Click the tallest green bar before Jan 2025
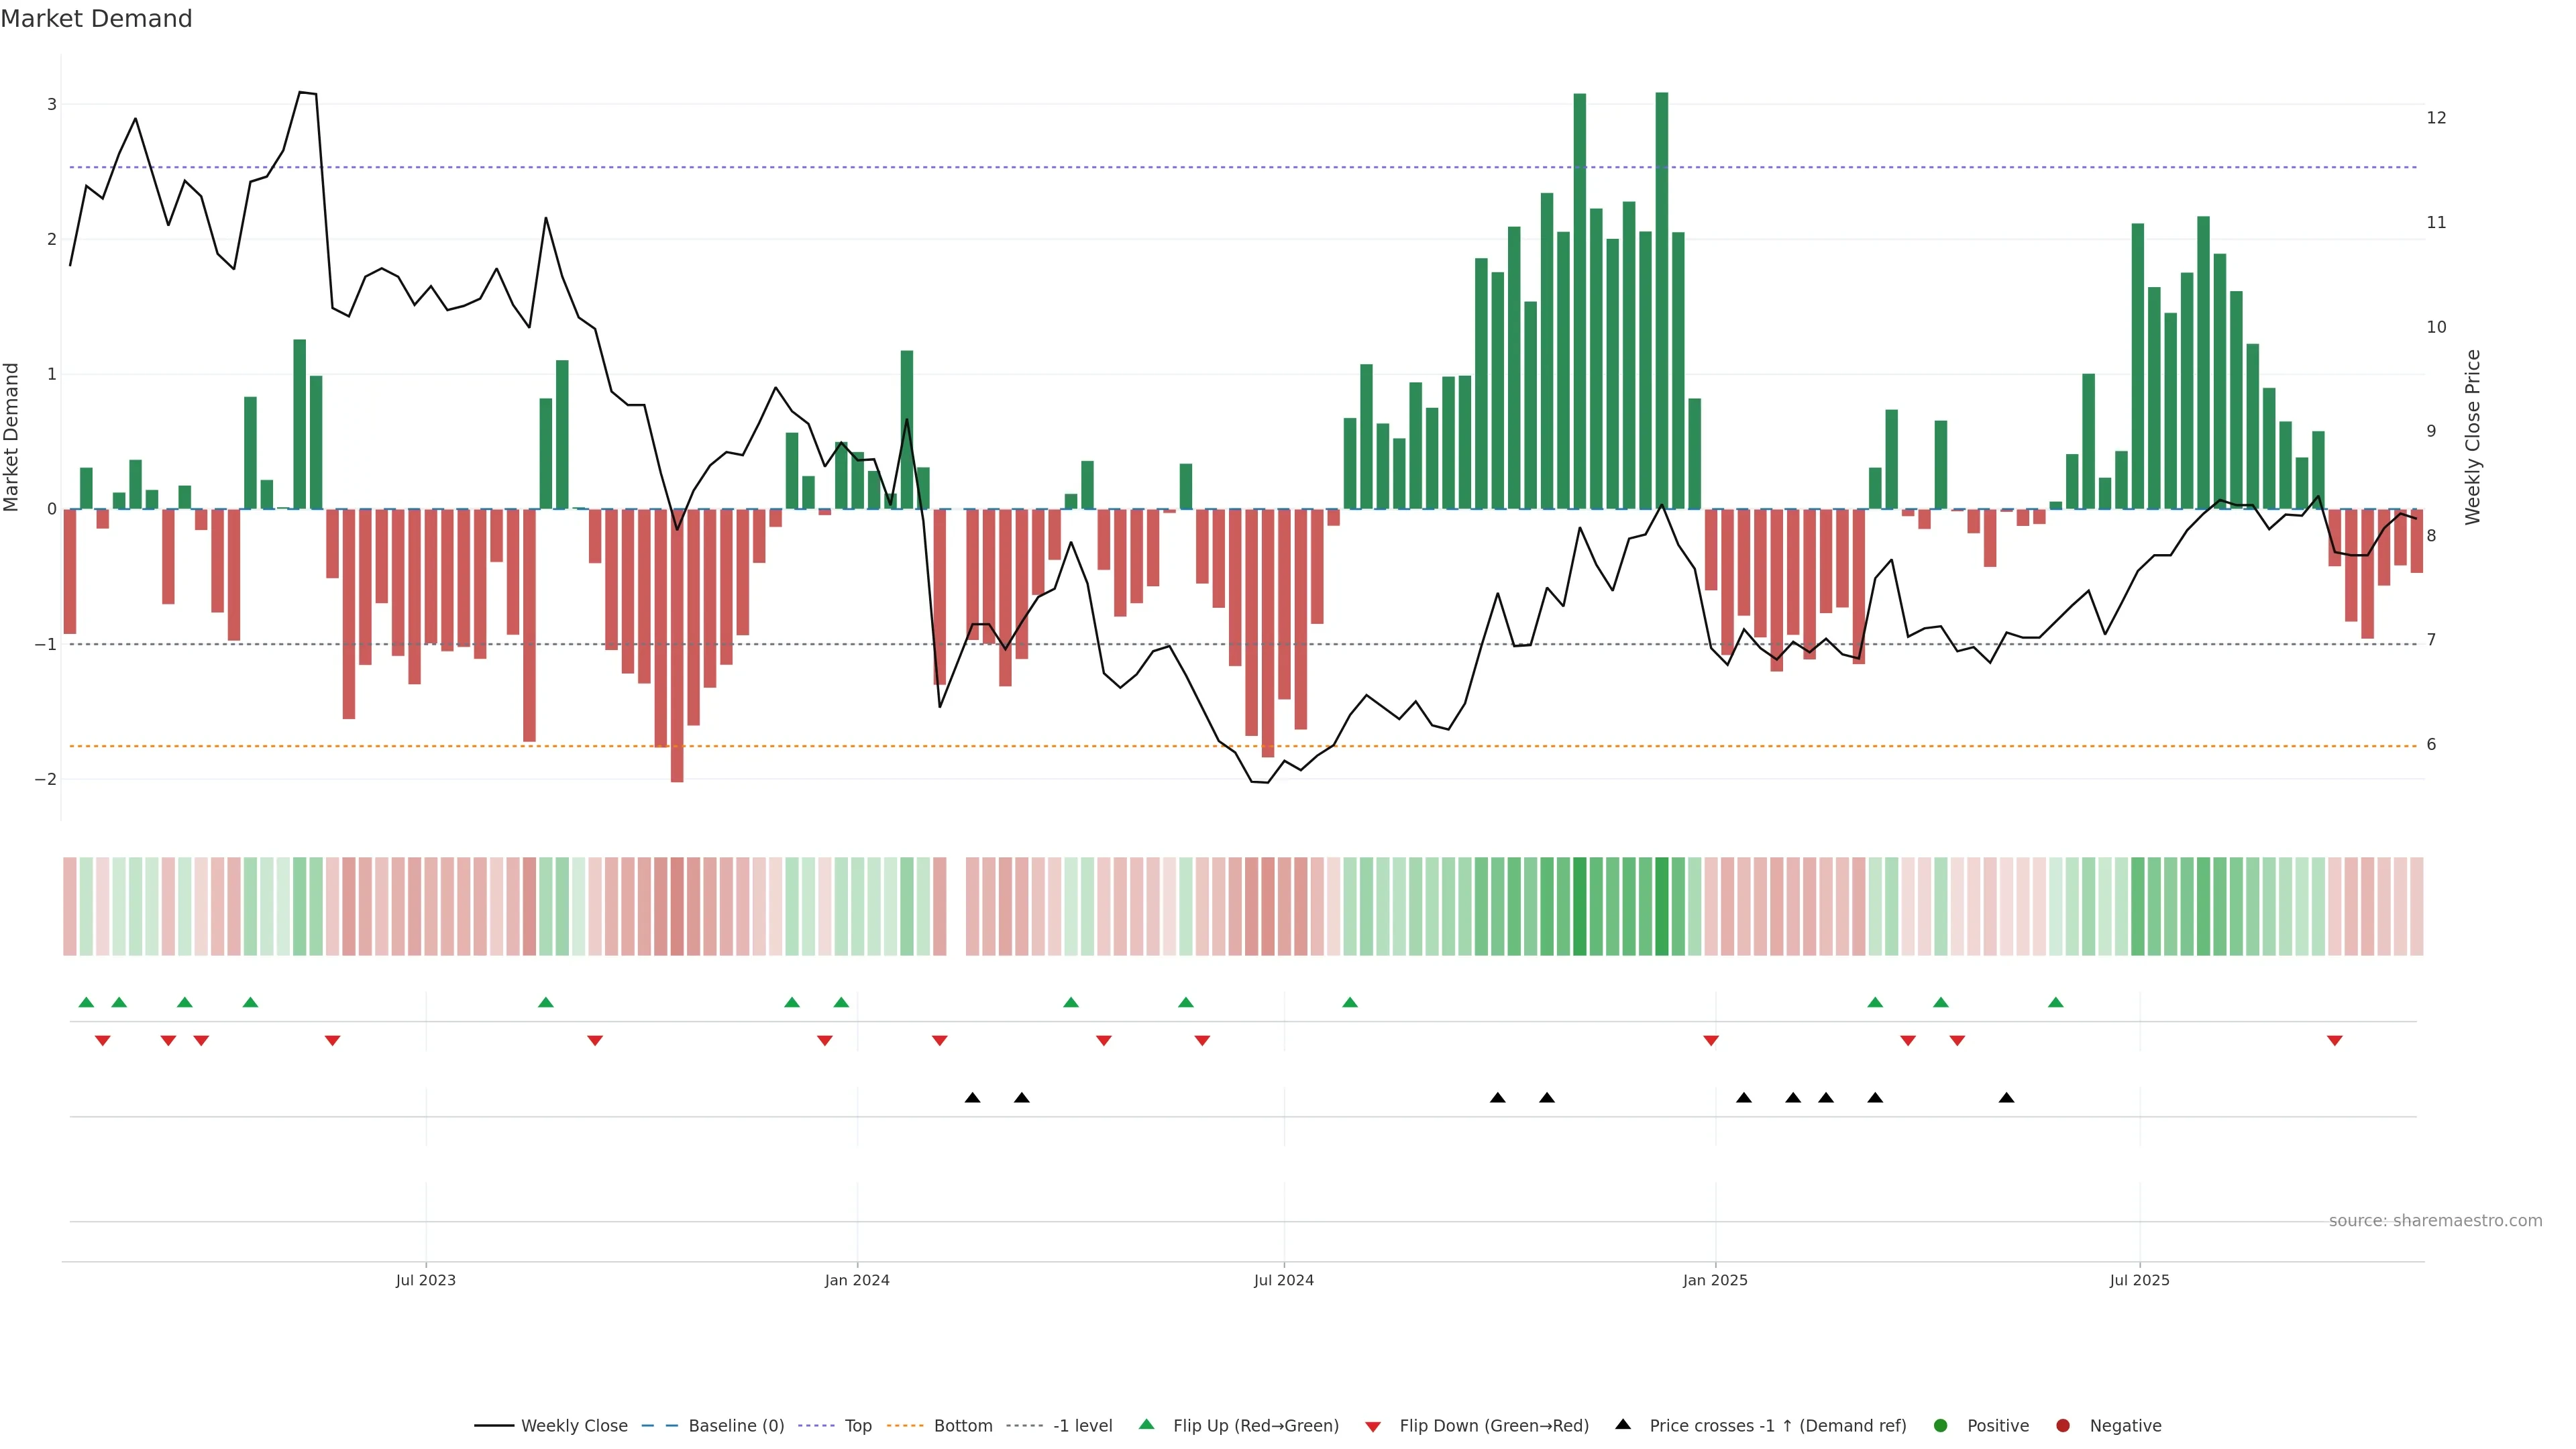 [x=1662, y=300]
